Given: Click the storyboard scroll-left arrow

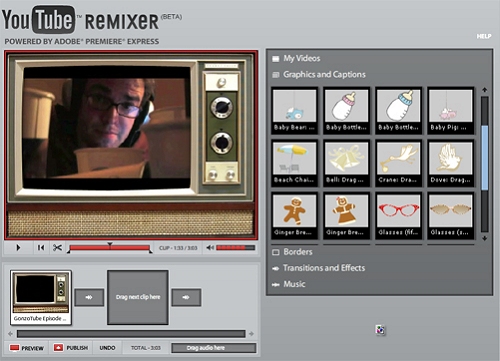Looking at the screenshot, I should coord(10,333).
